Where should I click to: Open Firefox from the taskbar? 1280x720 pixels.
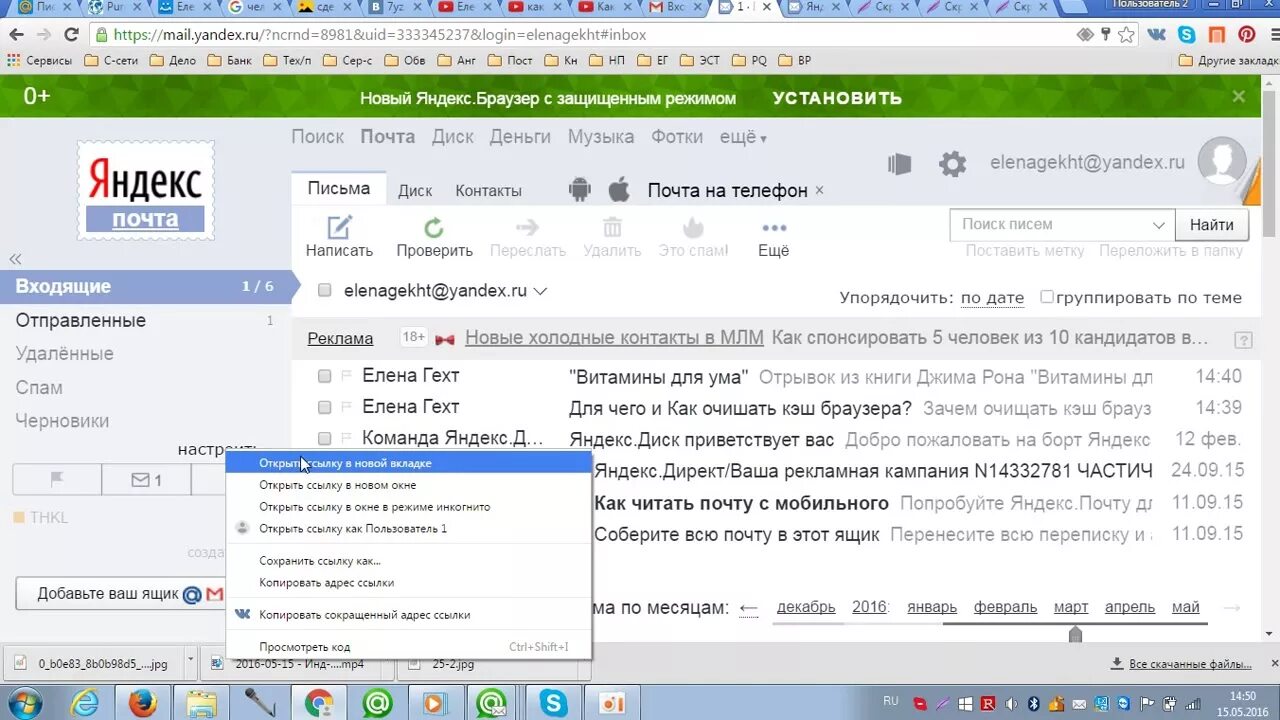click(x=143, y=703)
